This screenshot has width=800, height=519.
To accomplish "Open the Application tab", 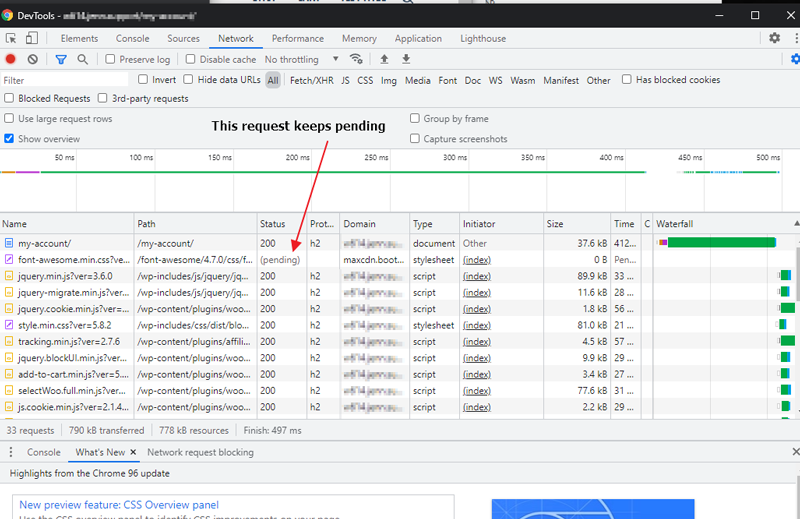I will pyautogui.click(x=418, y=38).
